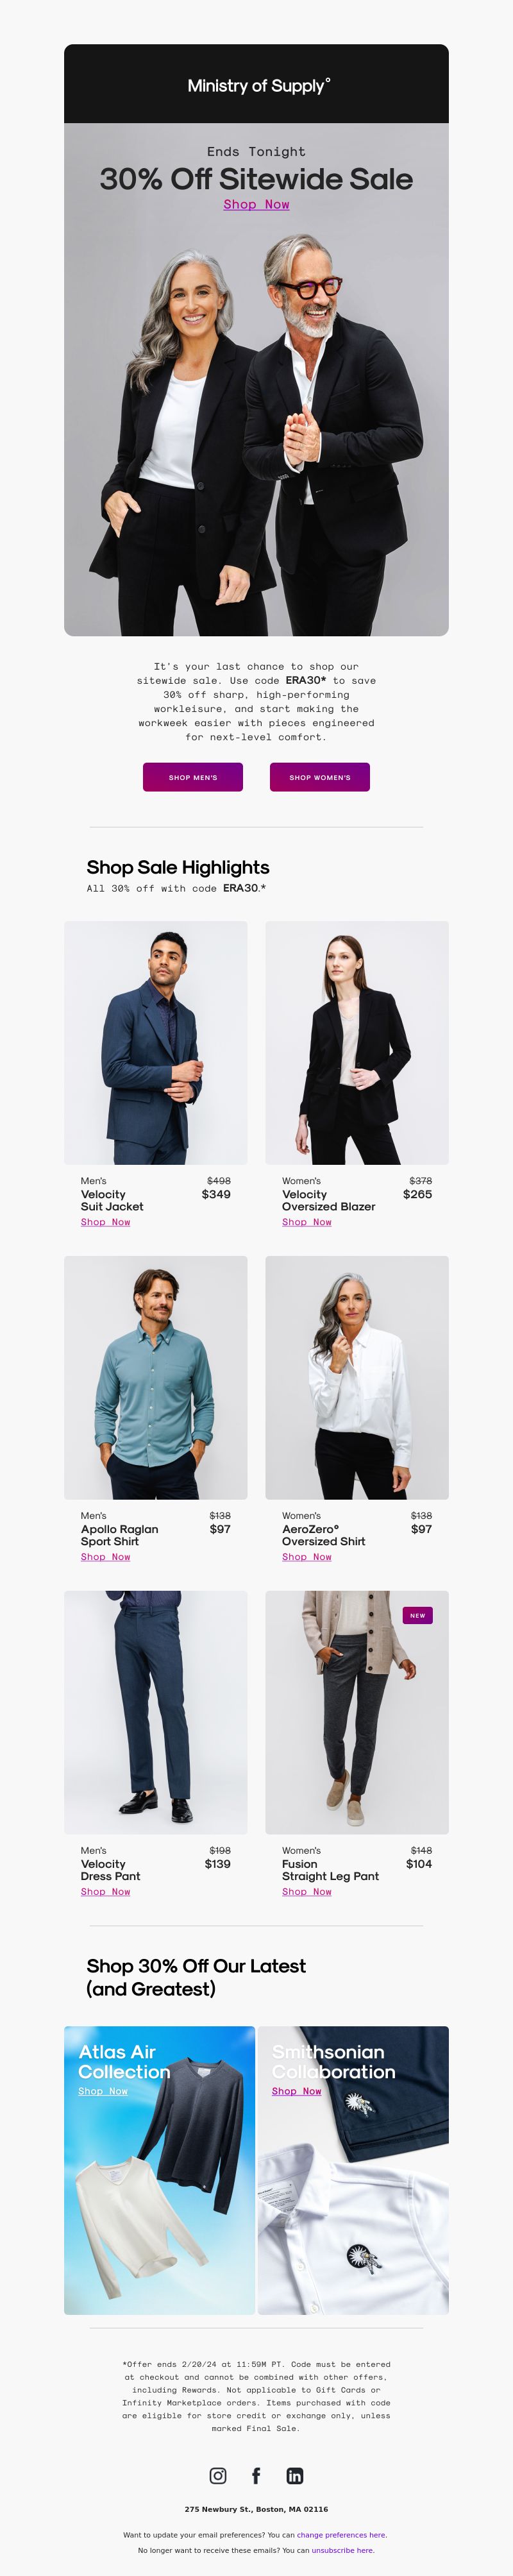Open Shop Now for Velocity Oversized Blazer
Screen dimensions: 513x2576
[306, 1222]
